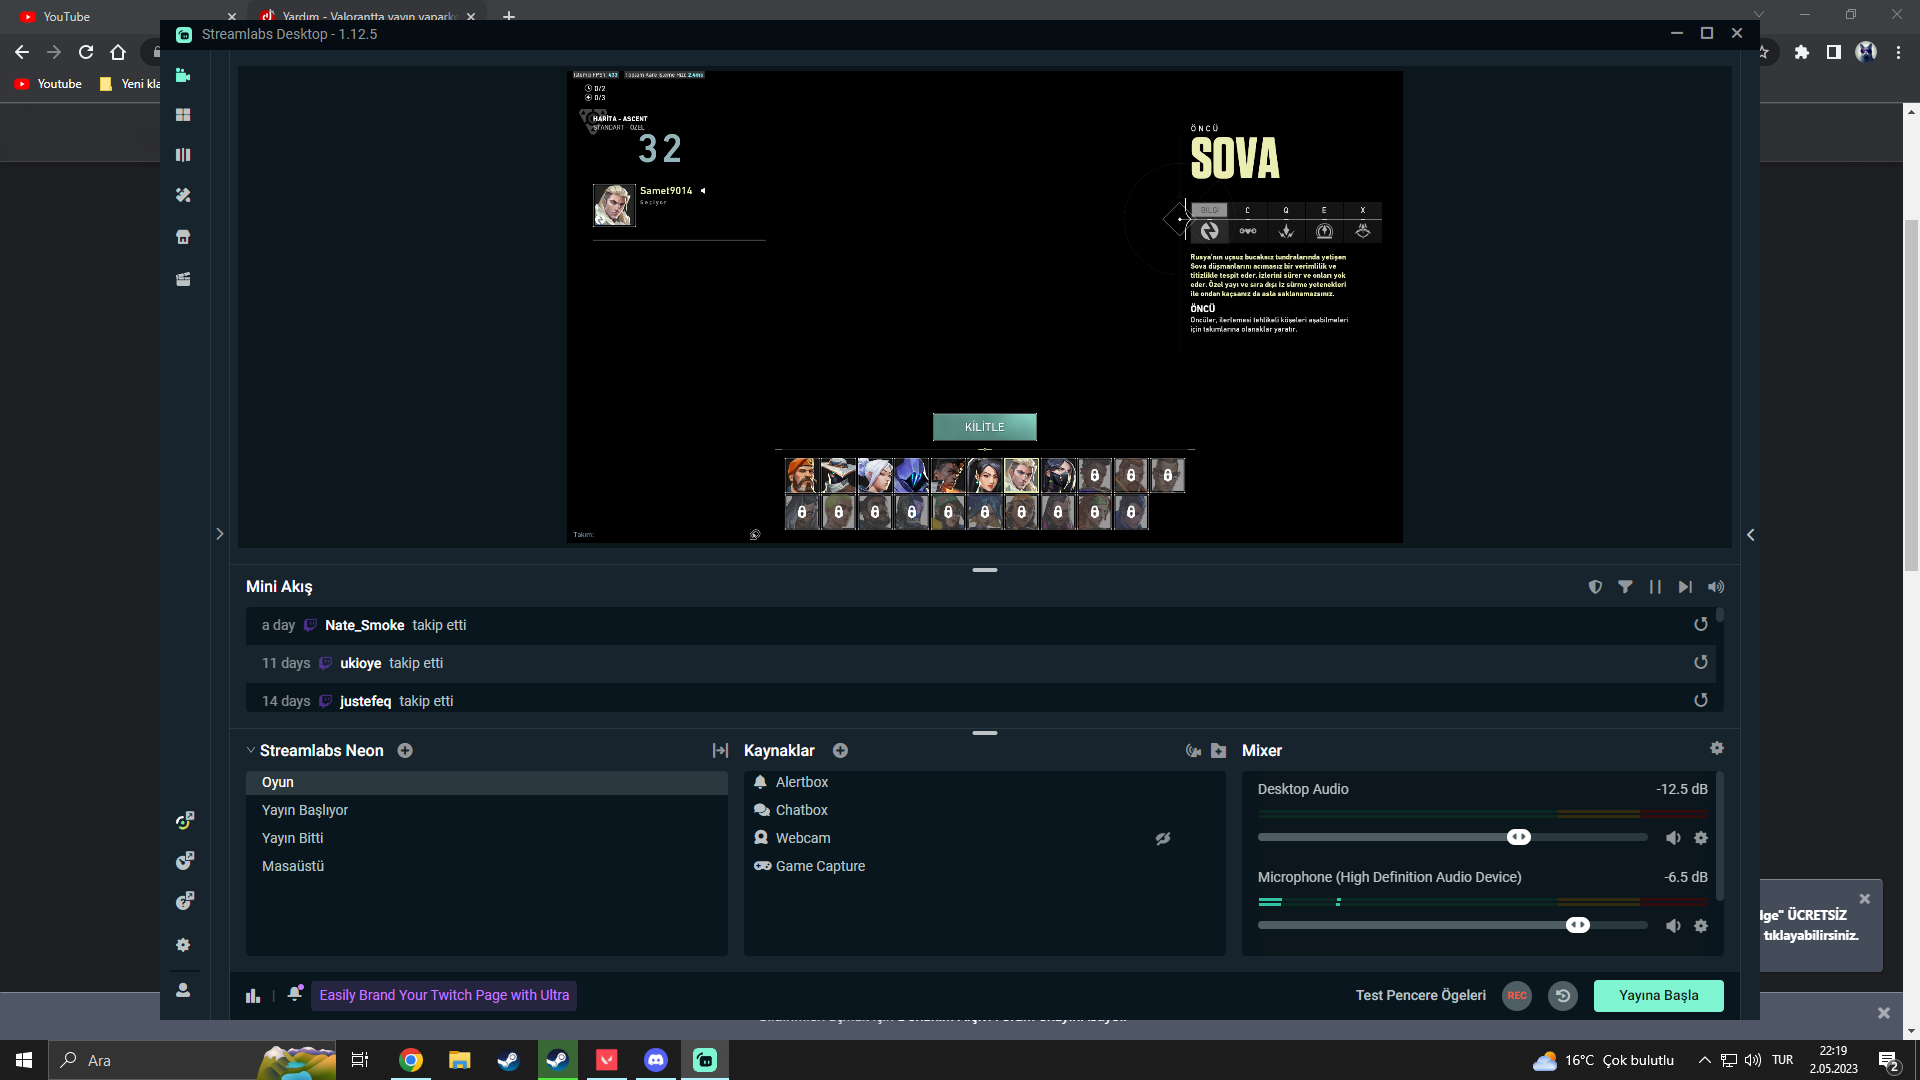Open the App Store sidebar icon
Screen dimensions: 1920x1080
(x=183, y=237)
